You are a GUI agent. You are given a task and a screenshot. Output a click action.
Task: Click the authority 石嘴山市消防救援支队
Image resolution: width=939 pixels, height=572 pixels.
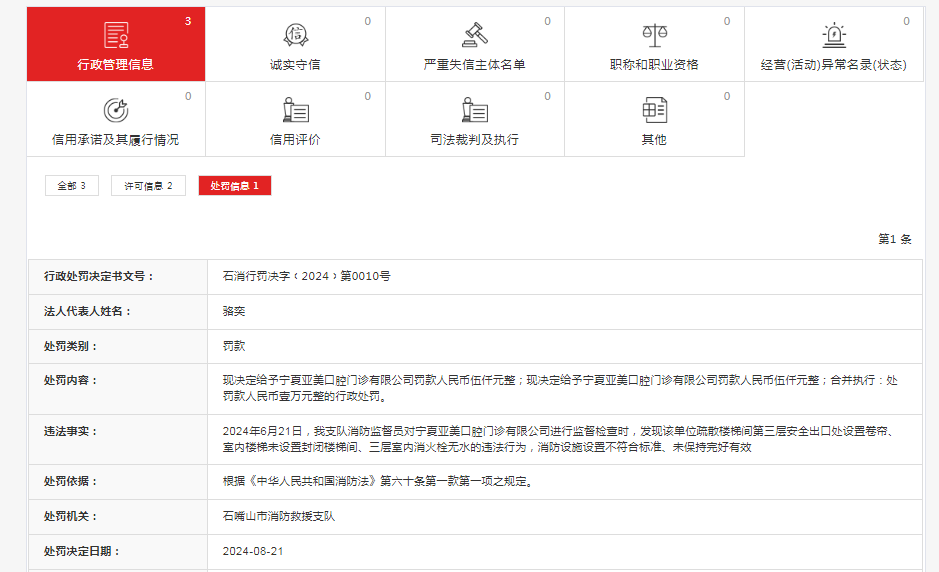point(279,516)
